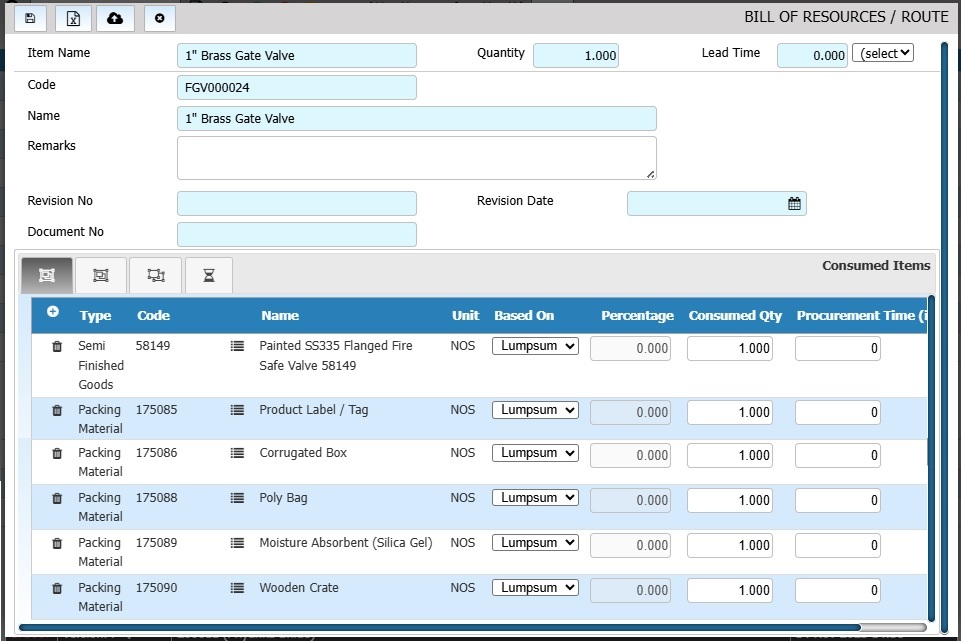Click the Consumed Items heading
Screen dimensions: 961x641
click(x=875, y=265)
